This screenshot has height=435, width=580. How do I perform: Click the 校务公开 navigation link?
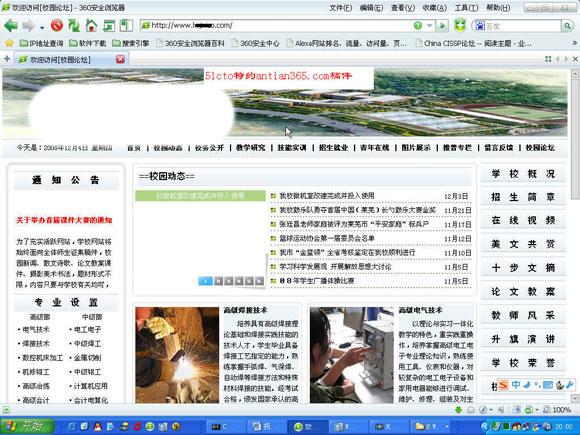click(209, 148)
